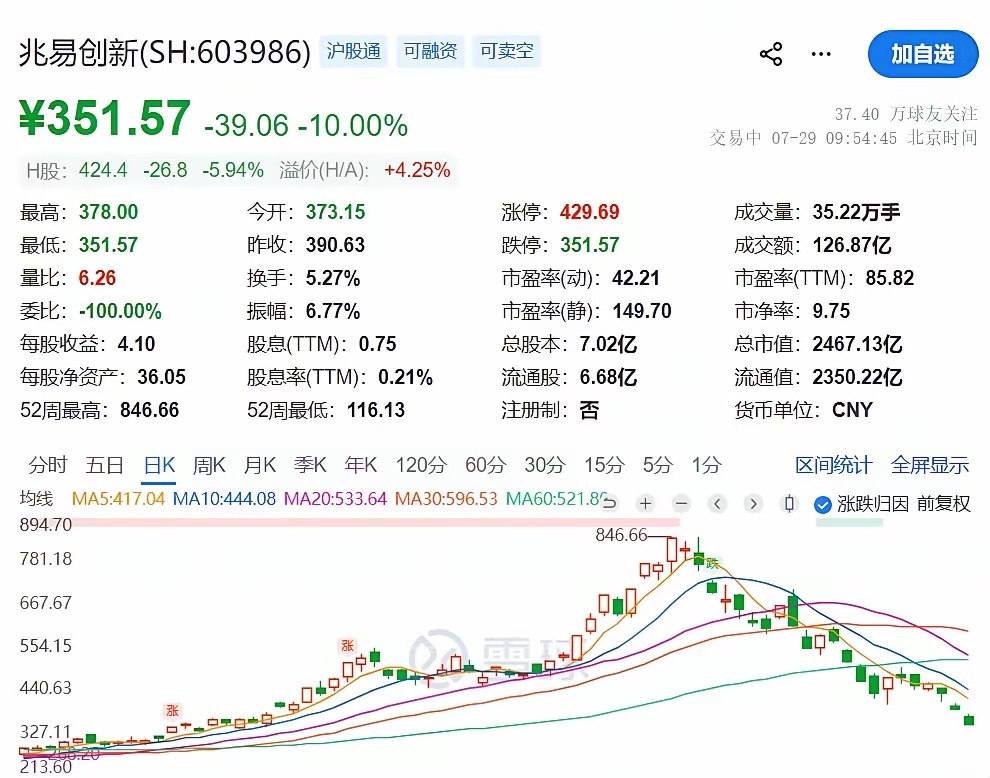Click the chart reset undo arrow icon
The height and width of the screenshot is (778, 990).
[609, 503]
